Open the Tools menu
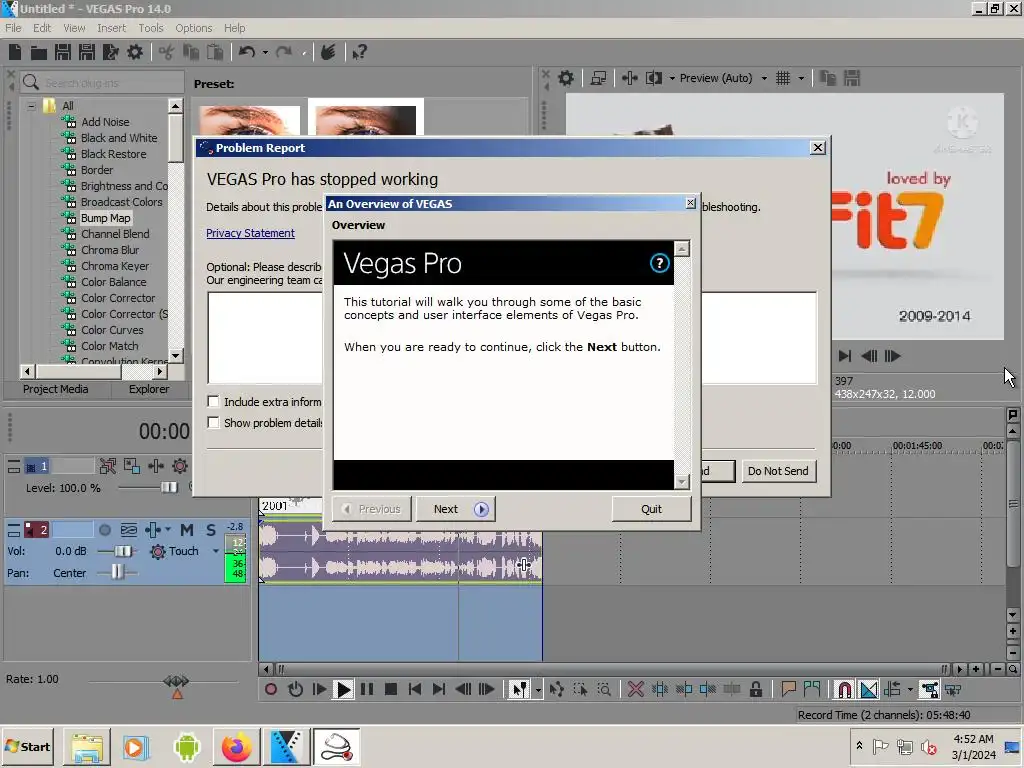 coord(151,28)
